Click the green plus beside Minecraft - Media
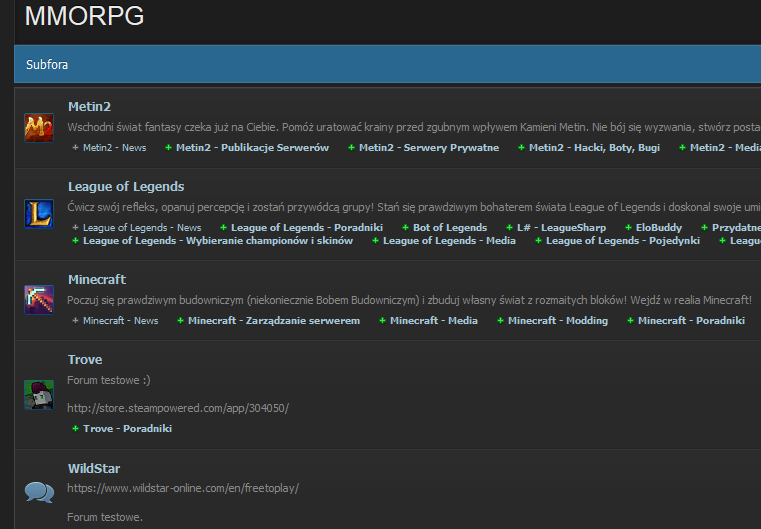The height and width of the screenshot is (529, 761). coord(382,321)
